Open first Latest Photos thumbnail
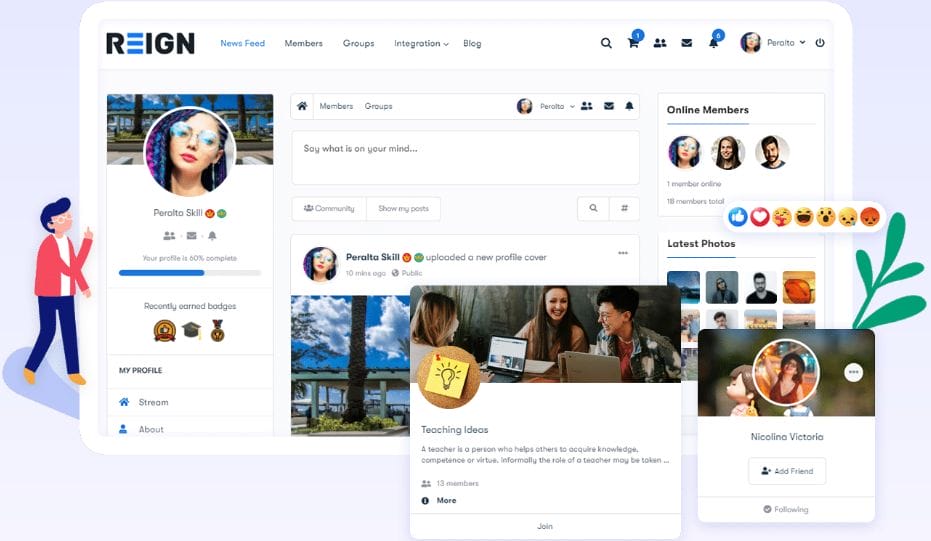 coord(683,287)
